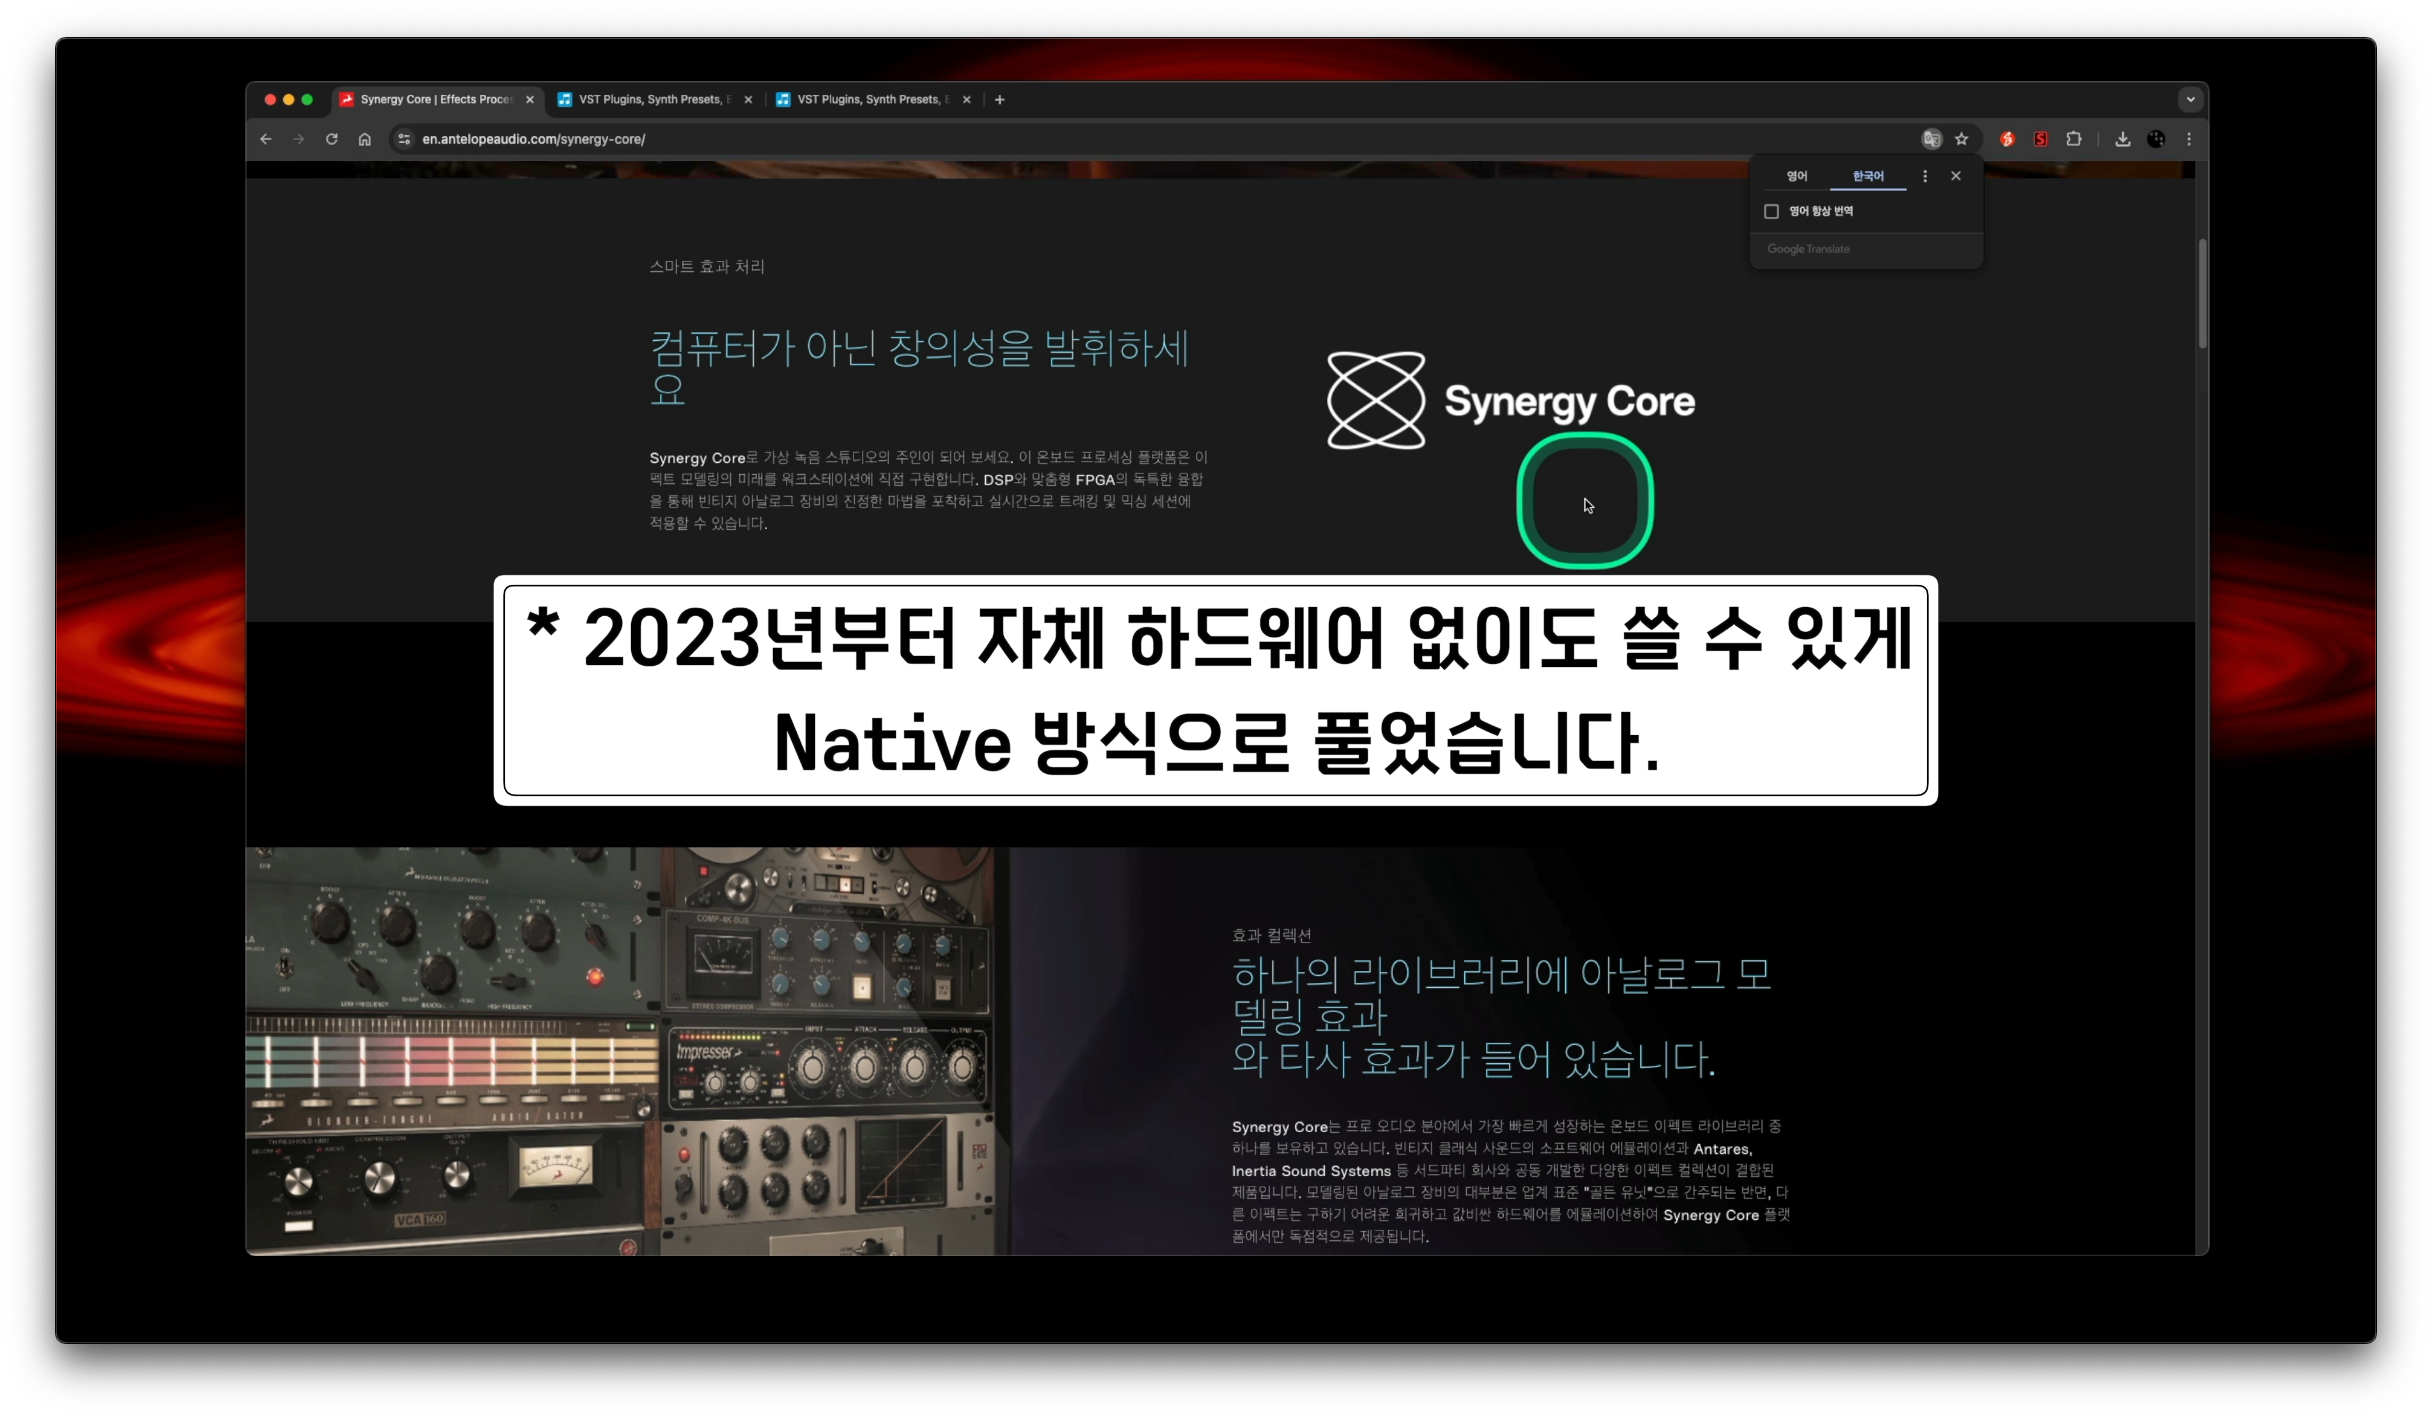Select the '한국어' tab in translate popup
This screenshot has width=2432, height=1417.
point(1868,176)
